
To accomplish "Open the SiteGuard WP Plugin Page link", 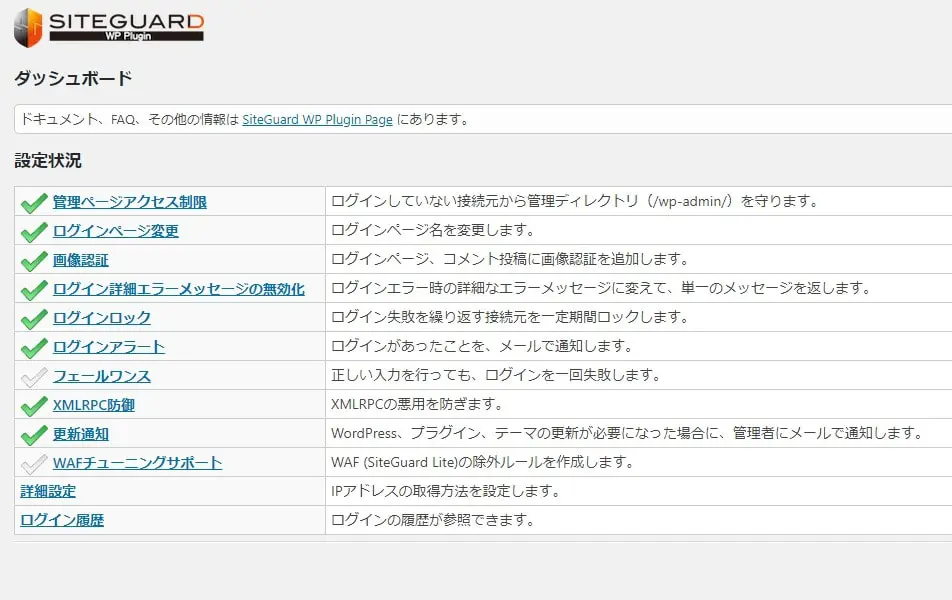I will pos(318,120).
